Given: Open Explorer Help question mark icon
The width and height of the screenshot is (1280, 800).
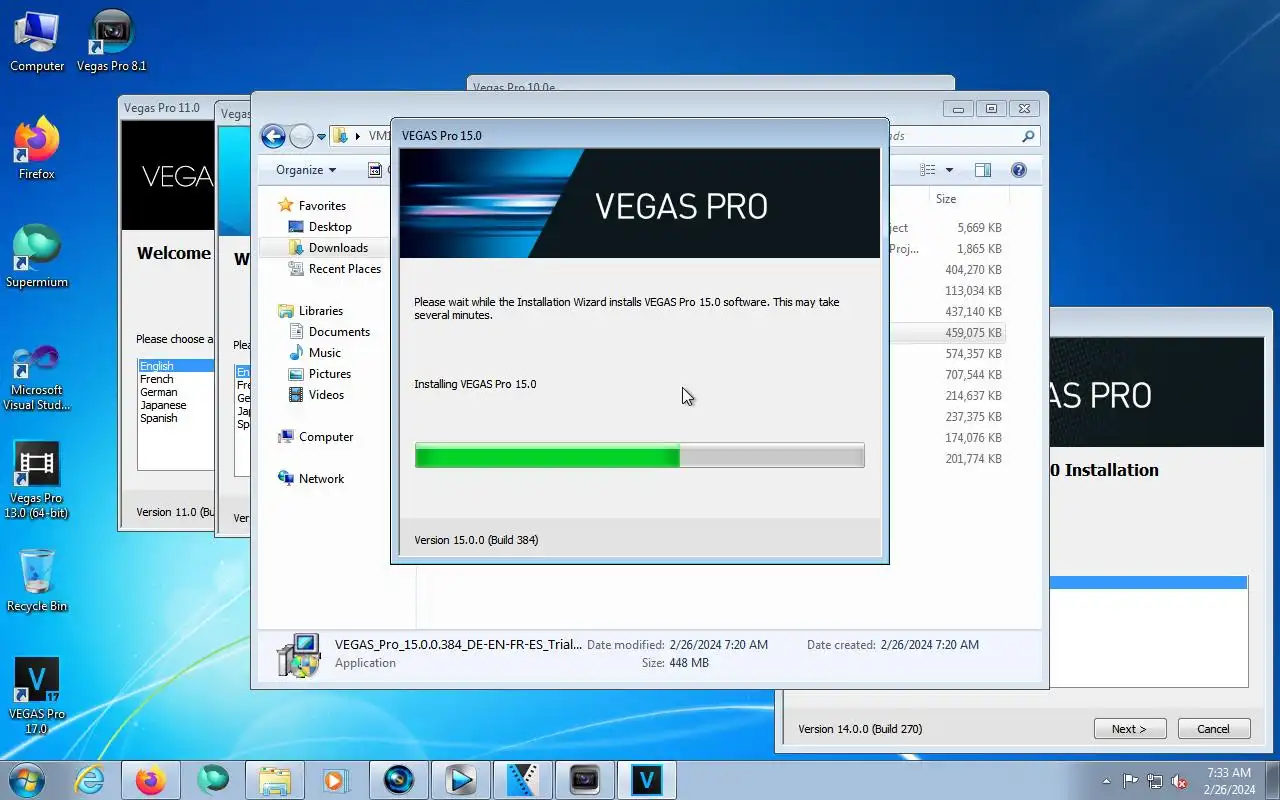Looking at the screenshot, I should [1019, 170].
